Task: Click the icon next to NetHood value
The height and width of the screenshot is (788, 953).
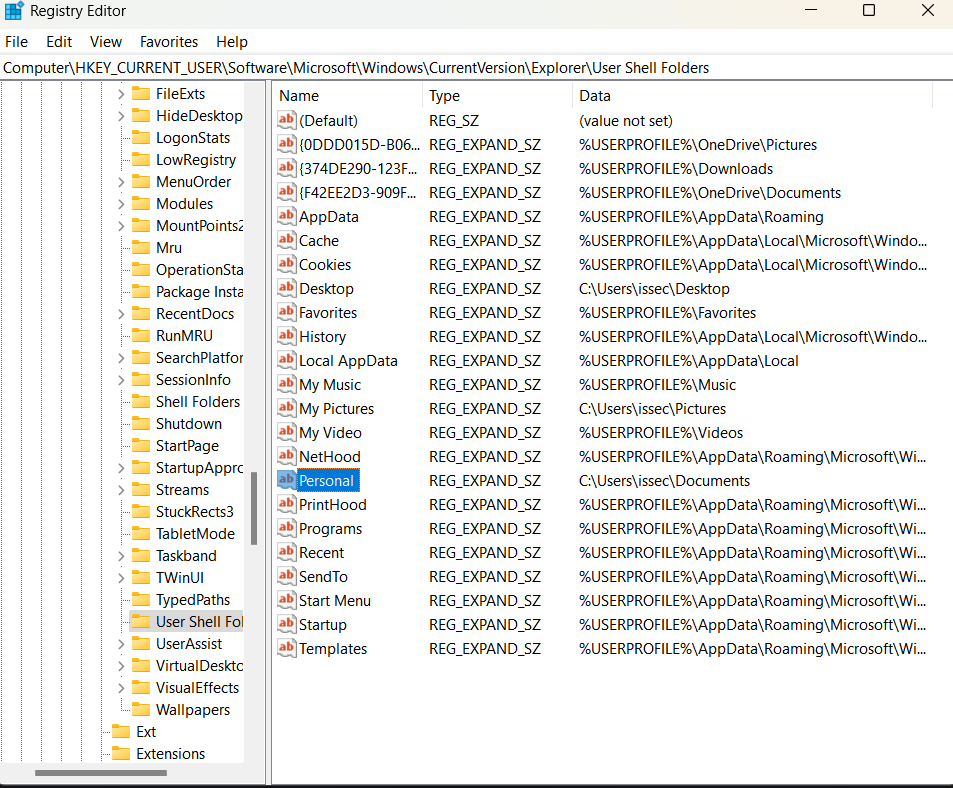Action: 286,456
